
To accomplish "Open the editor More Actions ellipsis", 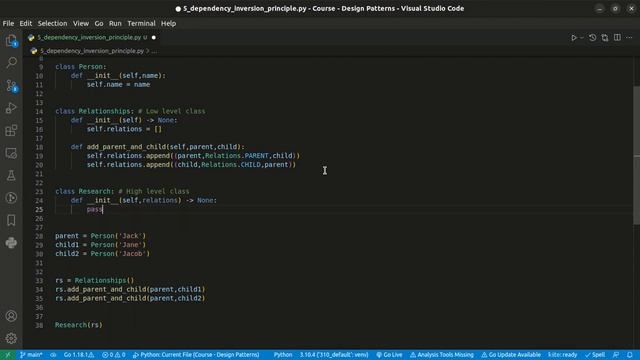I will [629, 38].
